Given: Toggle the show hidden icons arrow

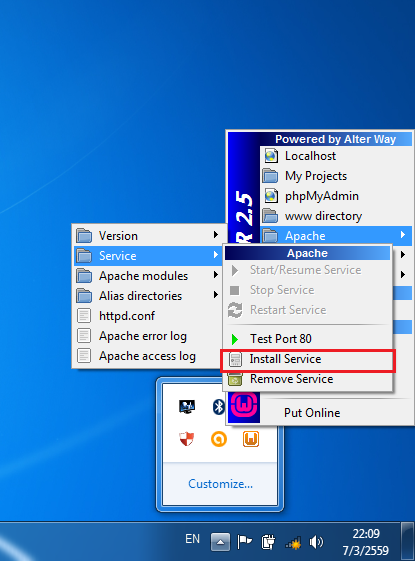Looking at the screenshot, I should pyautogui.click(x=220, y=542).
